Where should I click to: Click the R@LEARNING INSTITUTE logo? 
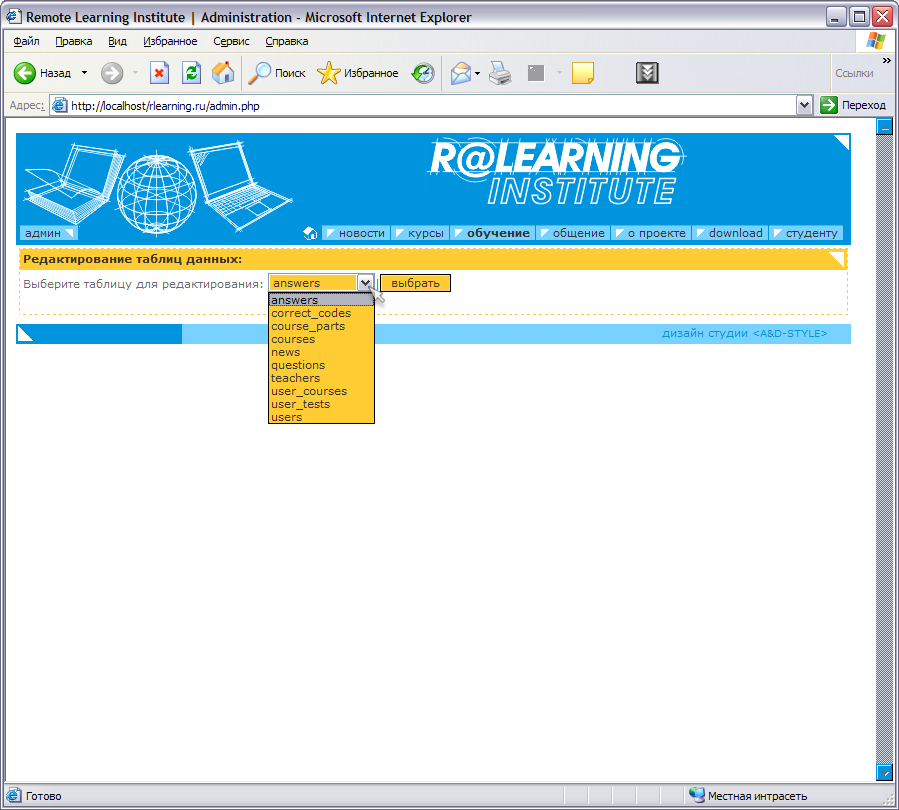[x=556, y=171]
